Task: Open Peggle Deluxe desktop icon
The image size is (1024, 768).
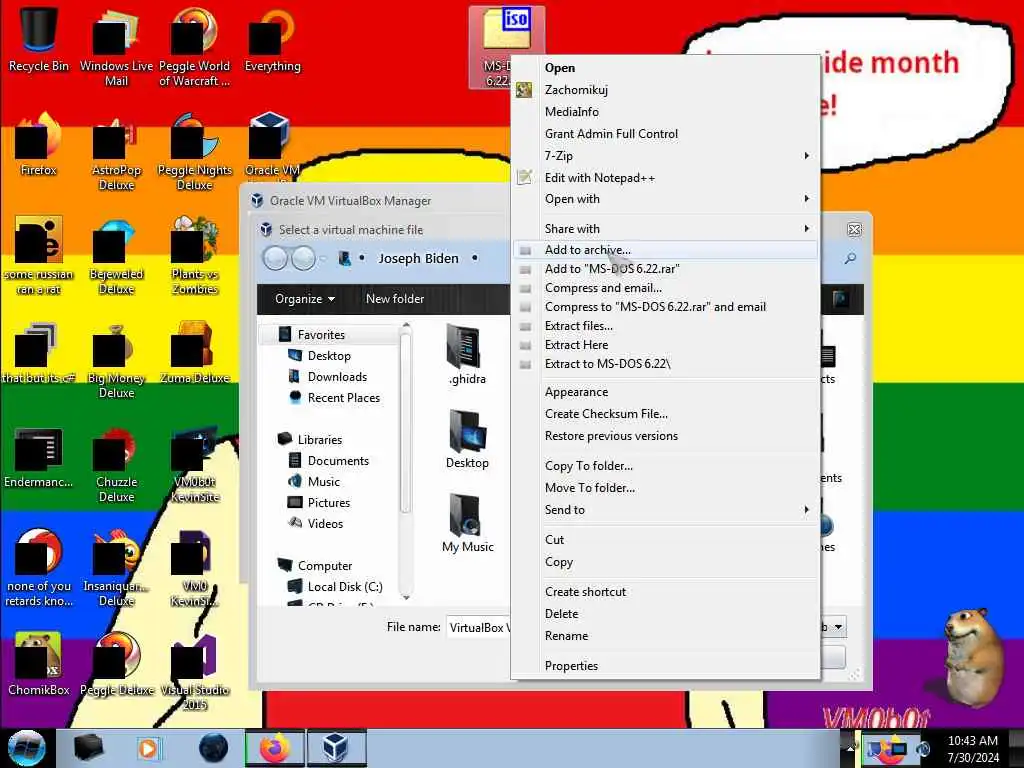Action: [x=116, y=664]
